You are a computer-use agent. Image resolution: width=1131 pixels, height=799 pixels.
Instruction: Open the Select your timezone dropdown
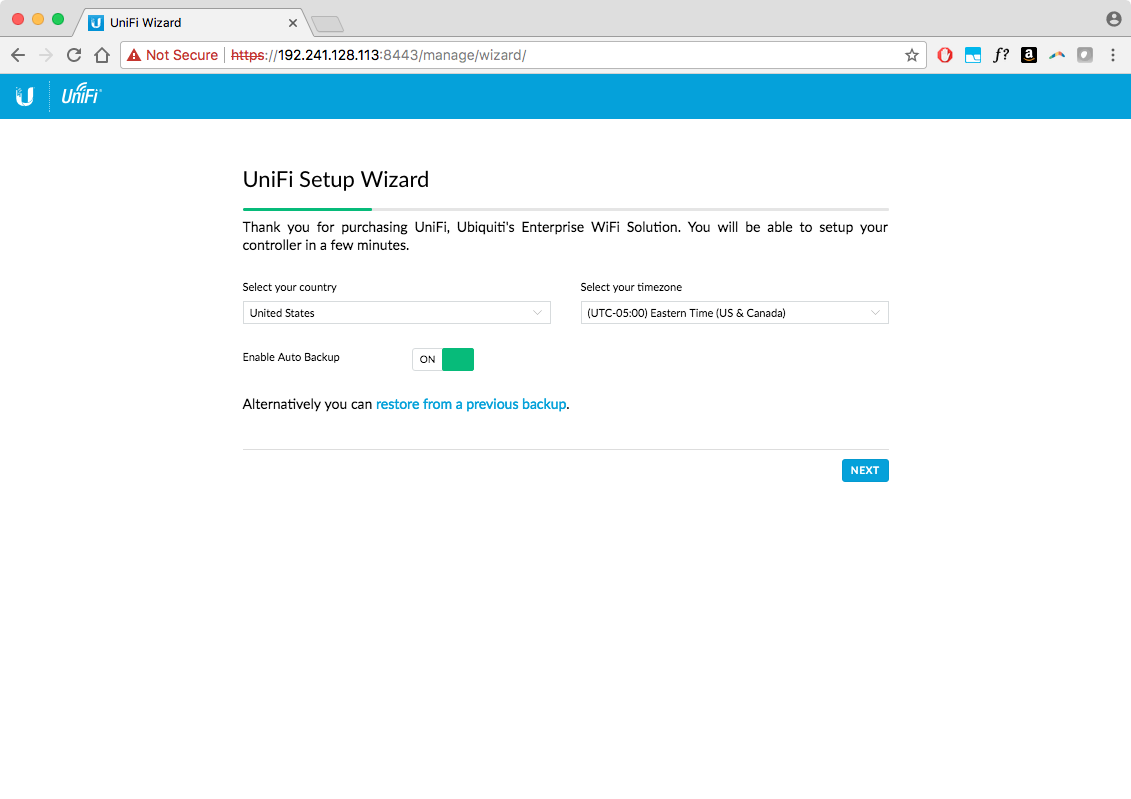pos(734,313)
